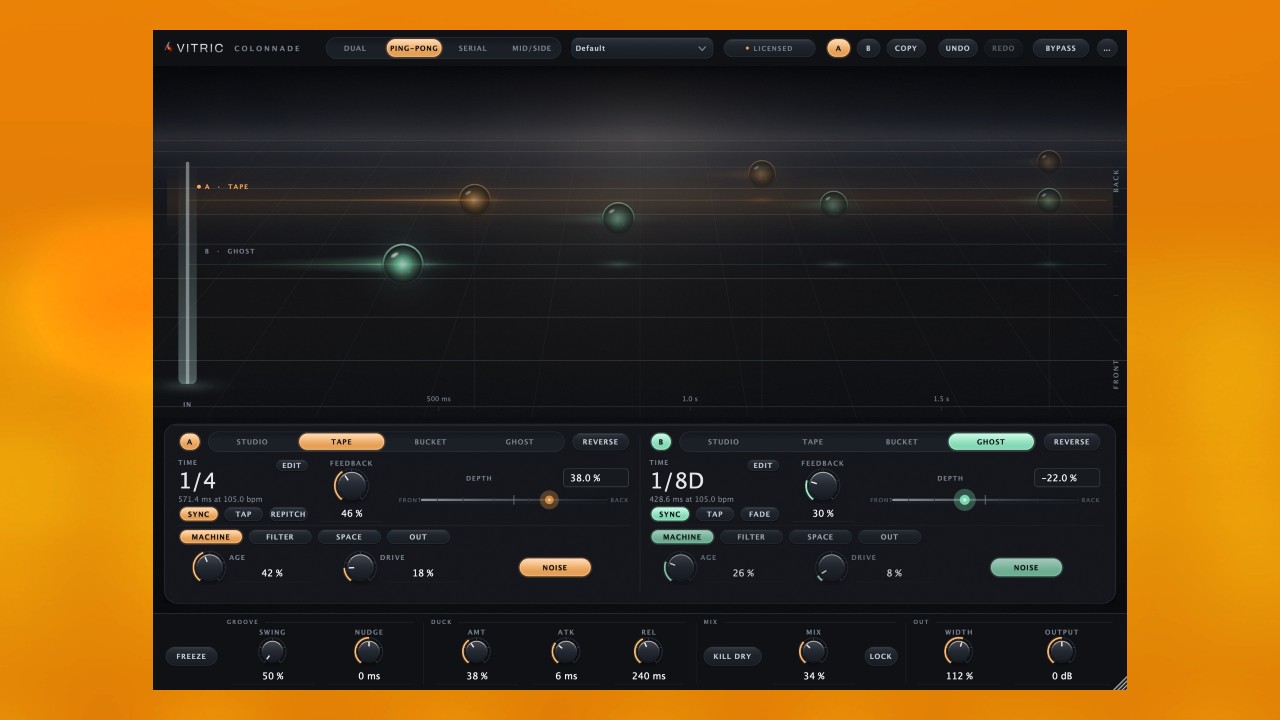
Task: Choose the Serial routing mode
Action: pos(473,48)
